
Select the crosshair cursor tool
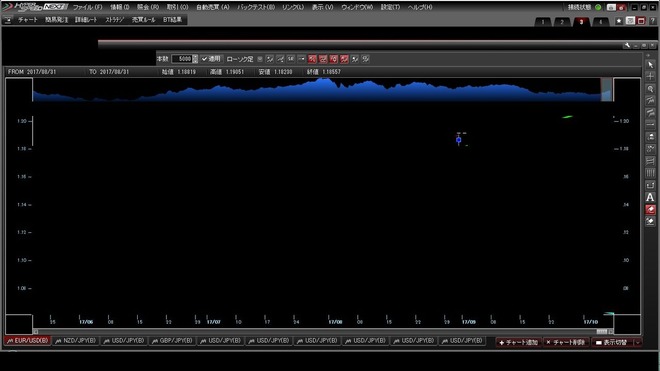click(650, 77)
